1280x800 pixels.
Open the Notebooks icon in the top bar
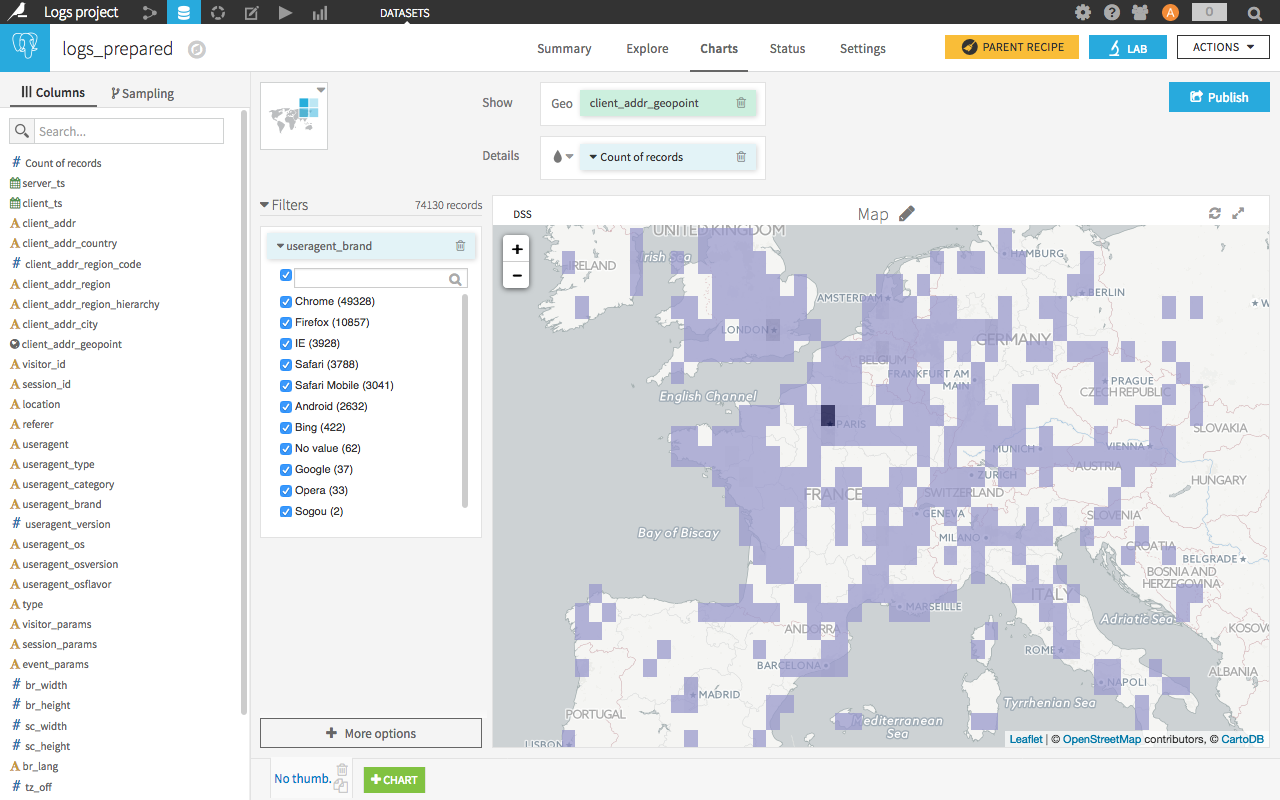[251, 12]
